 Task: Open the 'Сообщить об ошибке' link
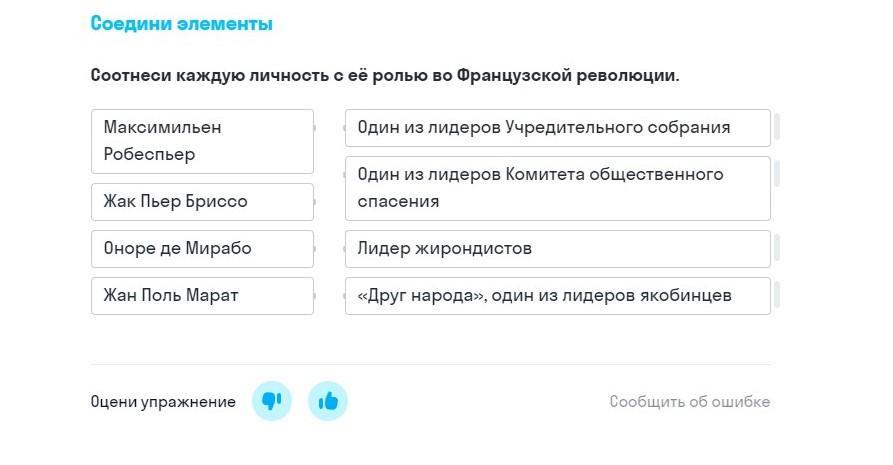point(689,402)
